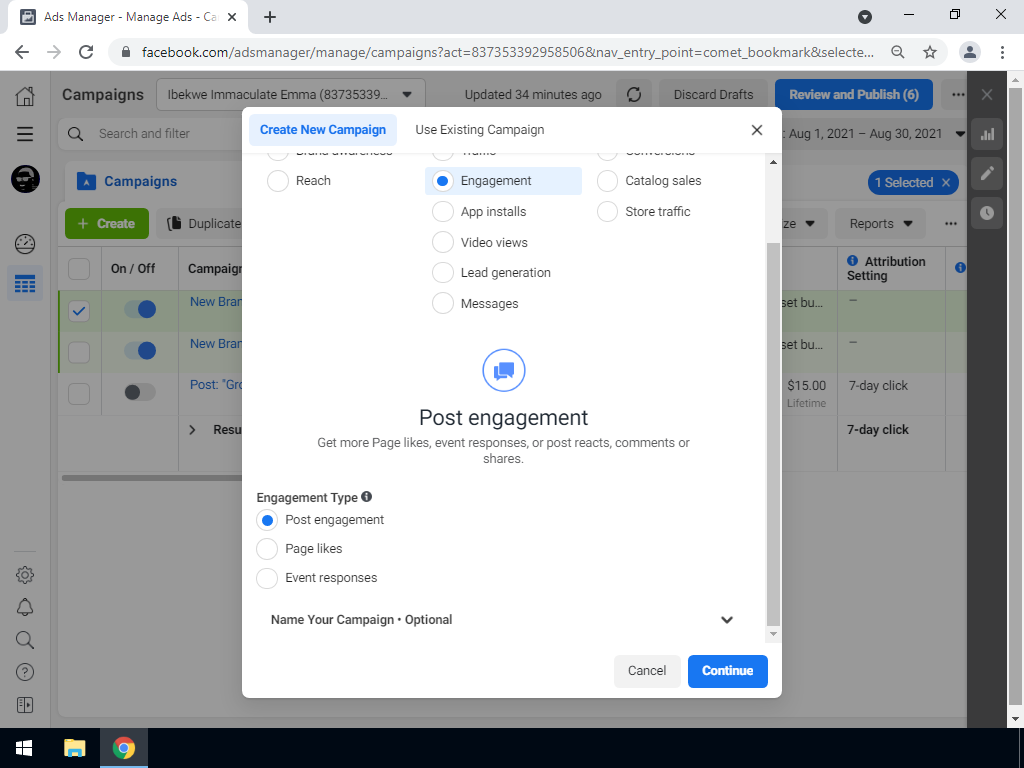Open the more options menu beside Review and Publish

(x=957, y=95)
